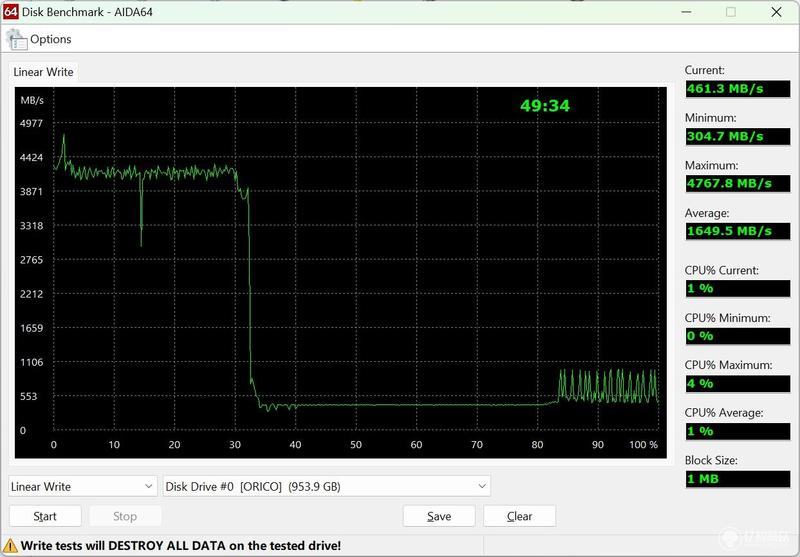Click the Save button

point(439,516)
